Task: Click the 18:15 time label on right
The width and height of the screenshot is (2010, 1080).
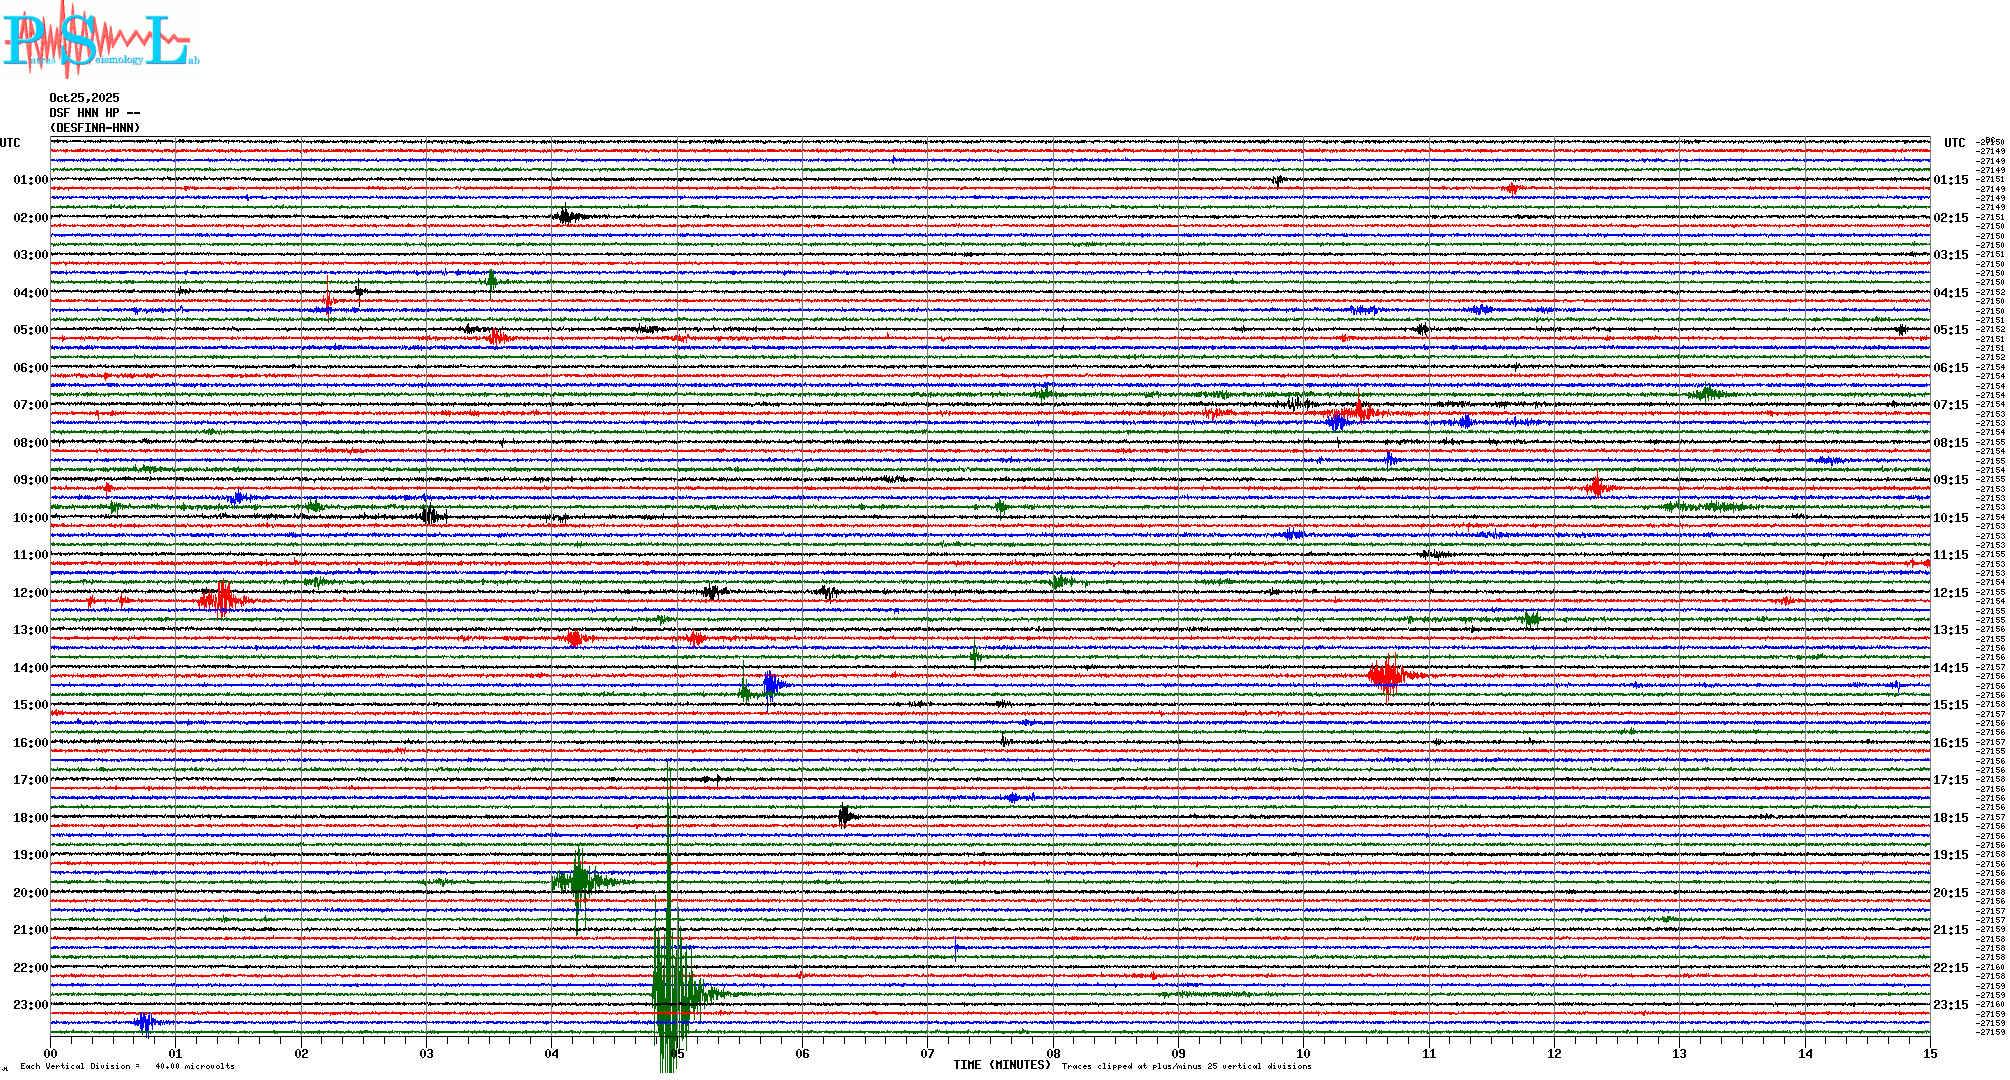Action: click(x=1950, y=818)
